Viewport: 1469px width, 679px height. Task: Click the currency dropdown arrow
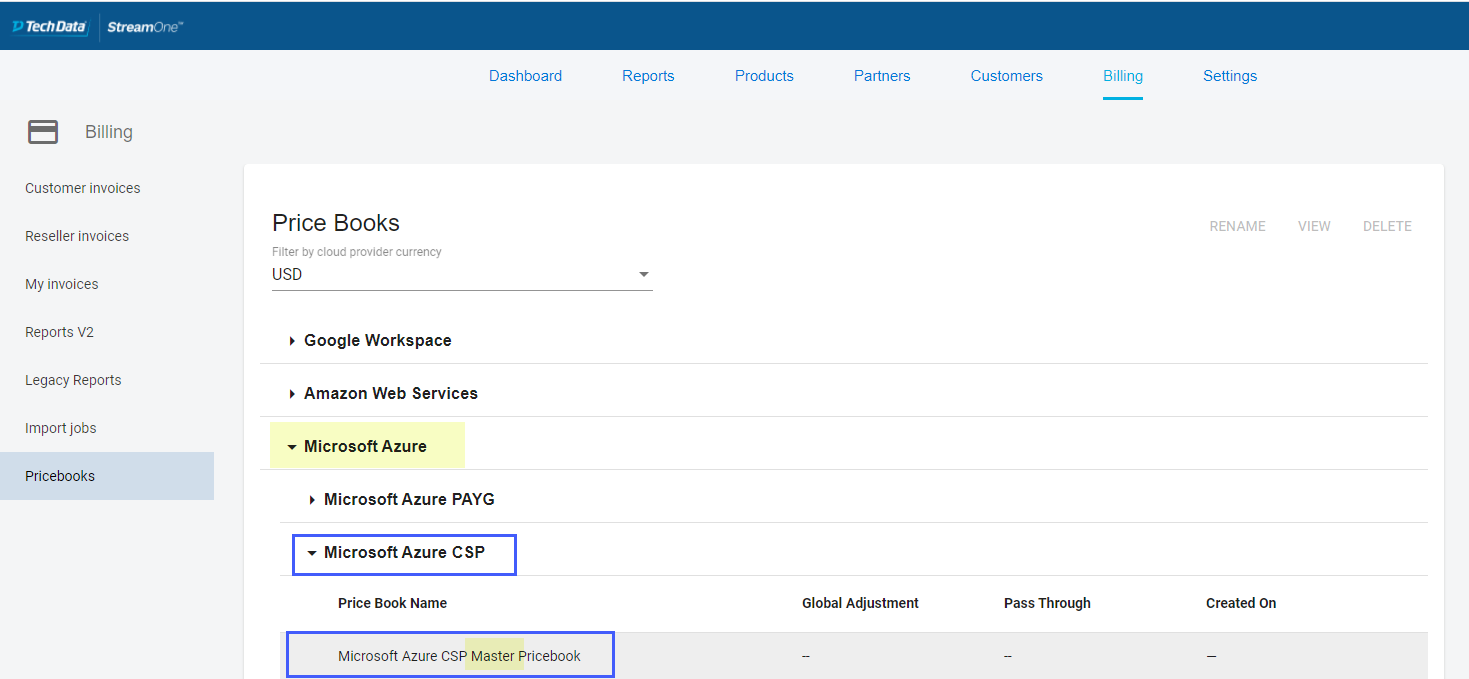click(644, 274)
